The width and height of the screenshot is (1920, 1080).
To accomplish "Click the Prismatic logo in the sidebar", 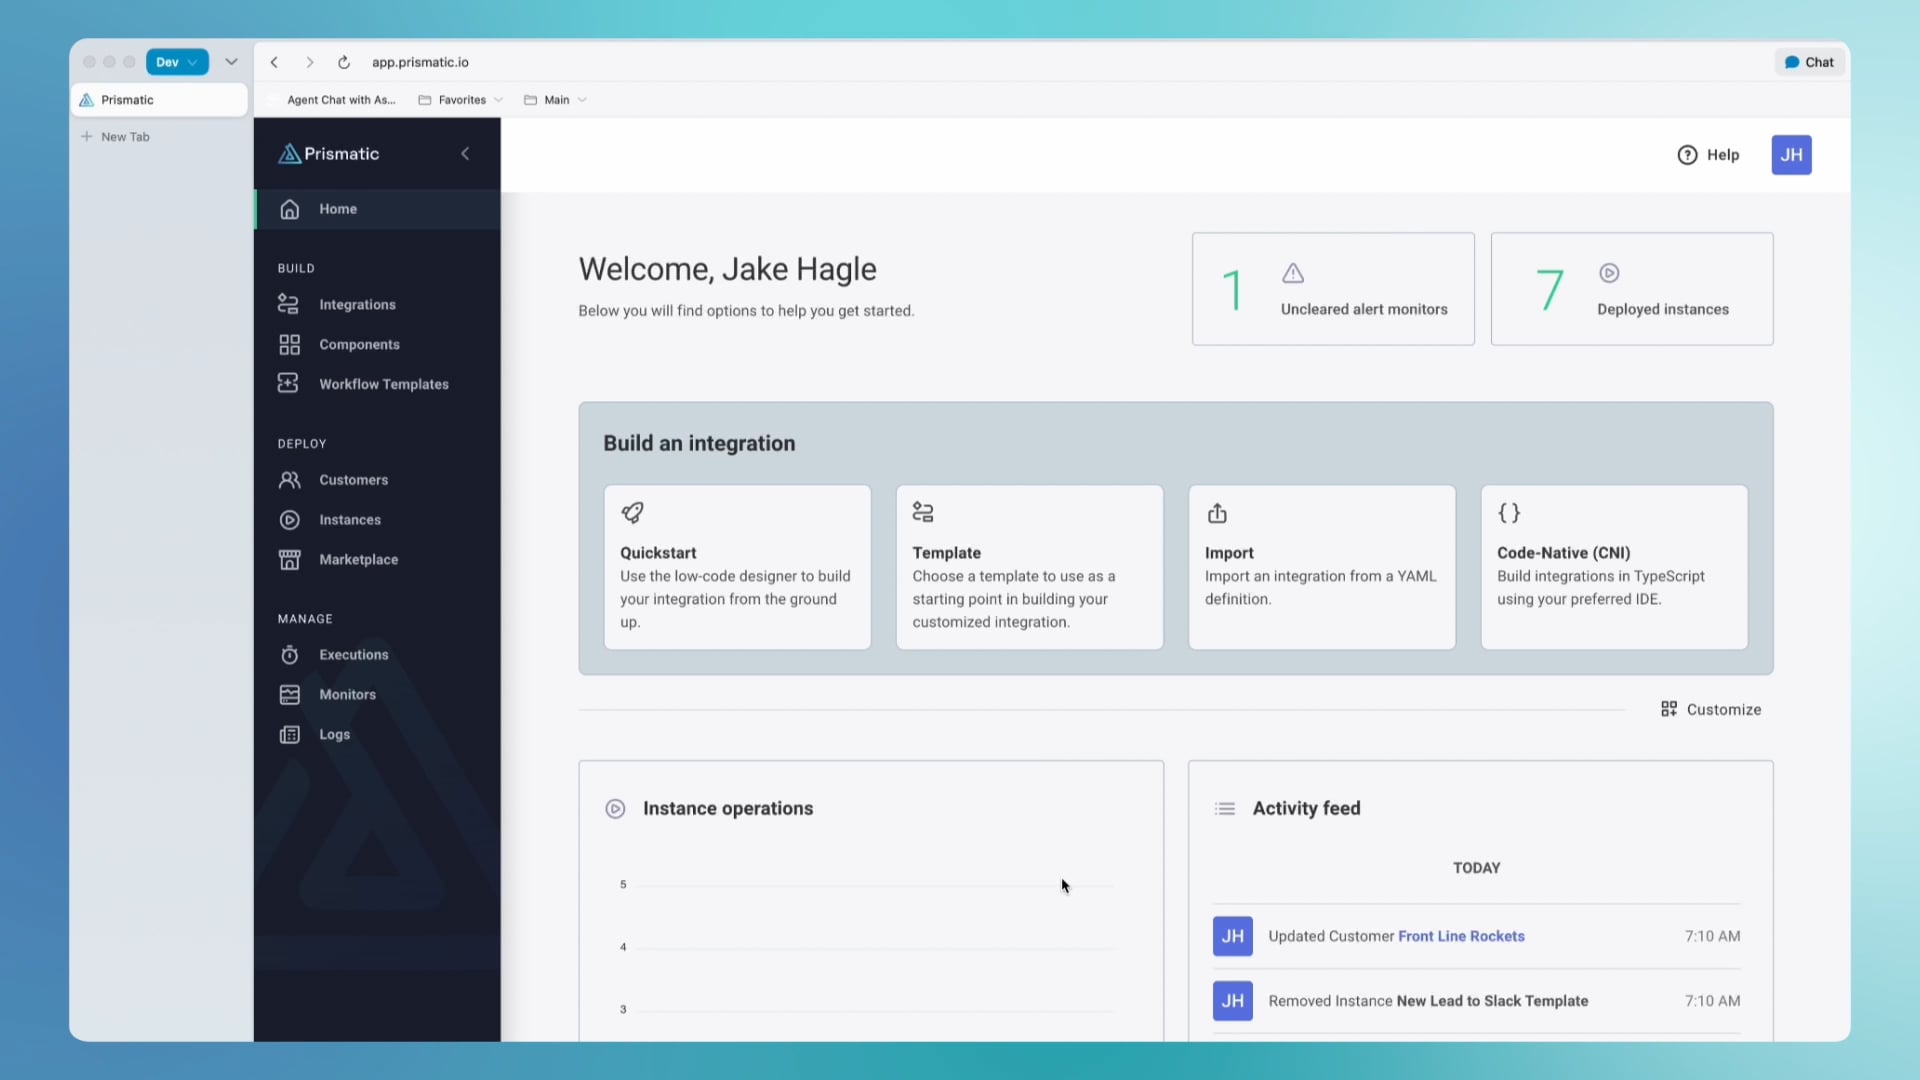I will point(328,153).
